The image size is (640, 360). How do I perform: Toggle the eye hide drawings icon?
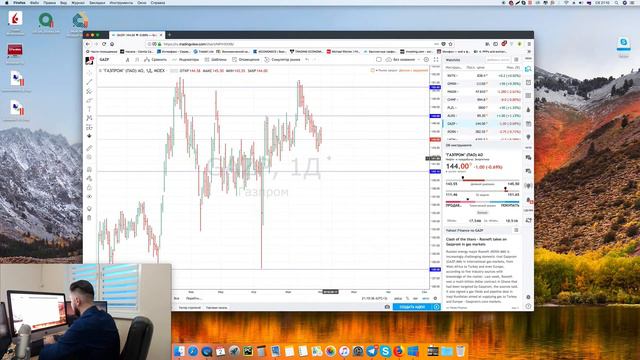[89, 197]
